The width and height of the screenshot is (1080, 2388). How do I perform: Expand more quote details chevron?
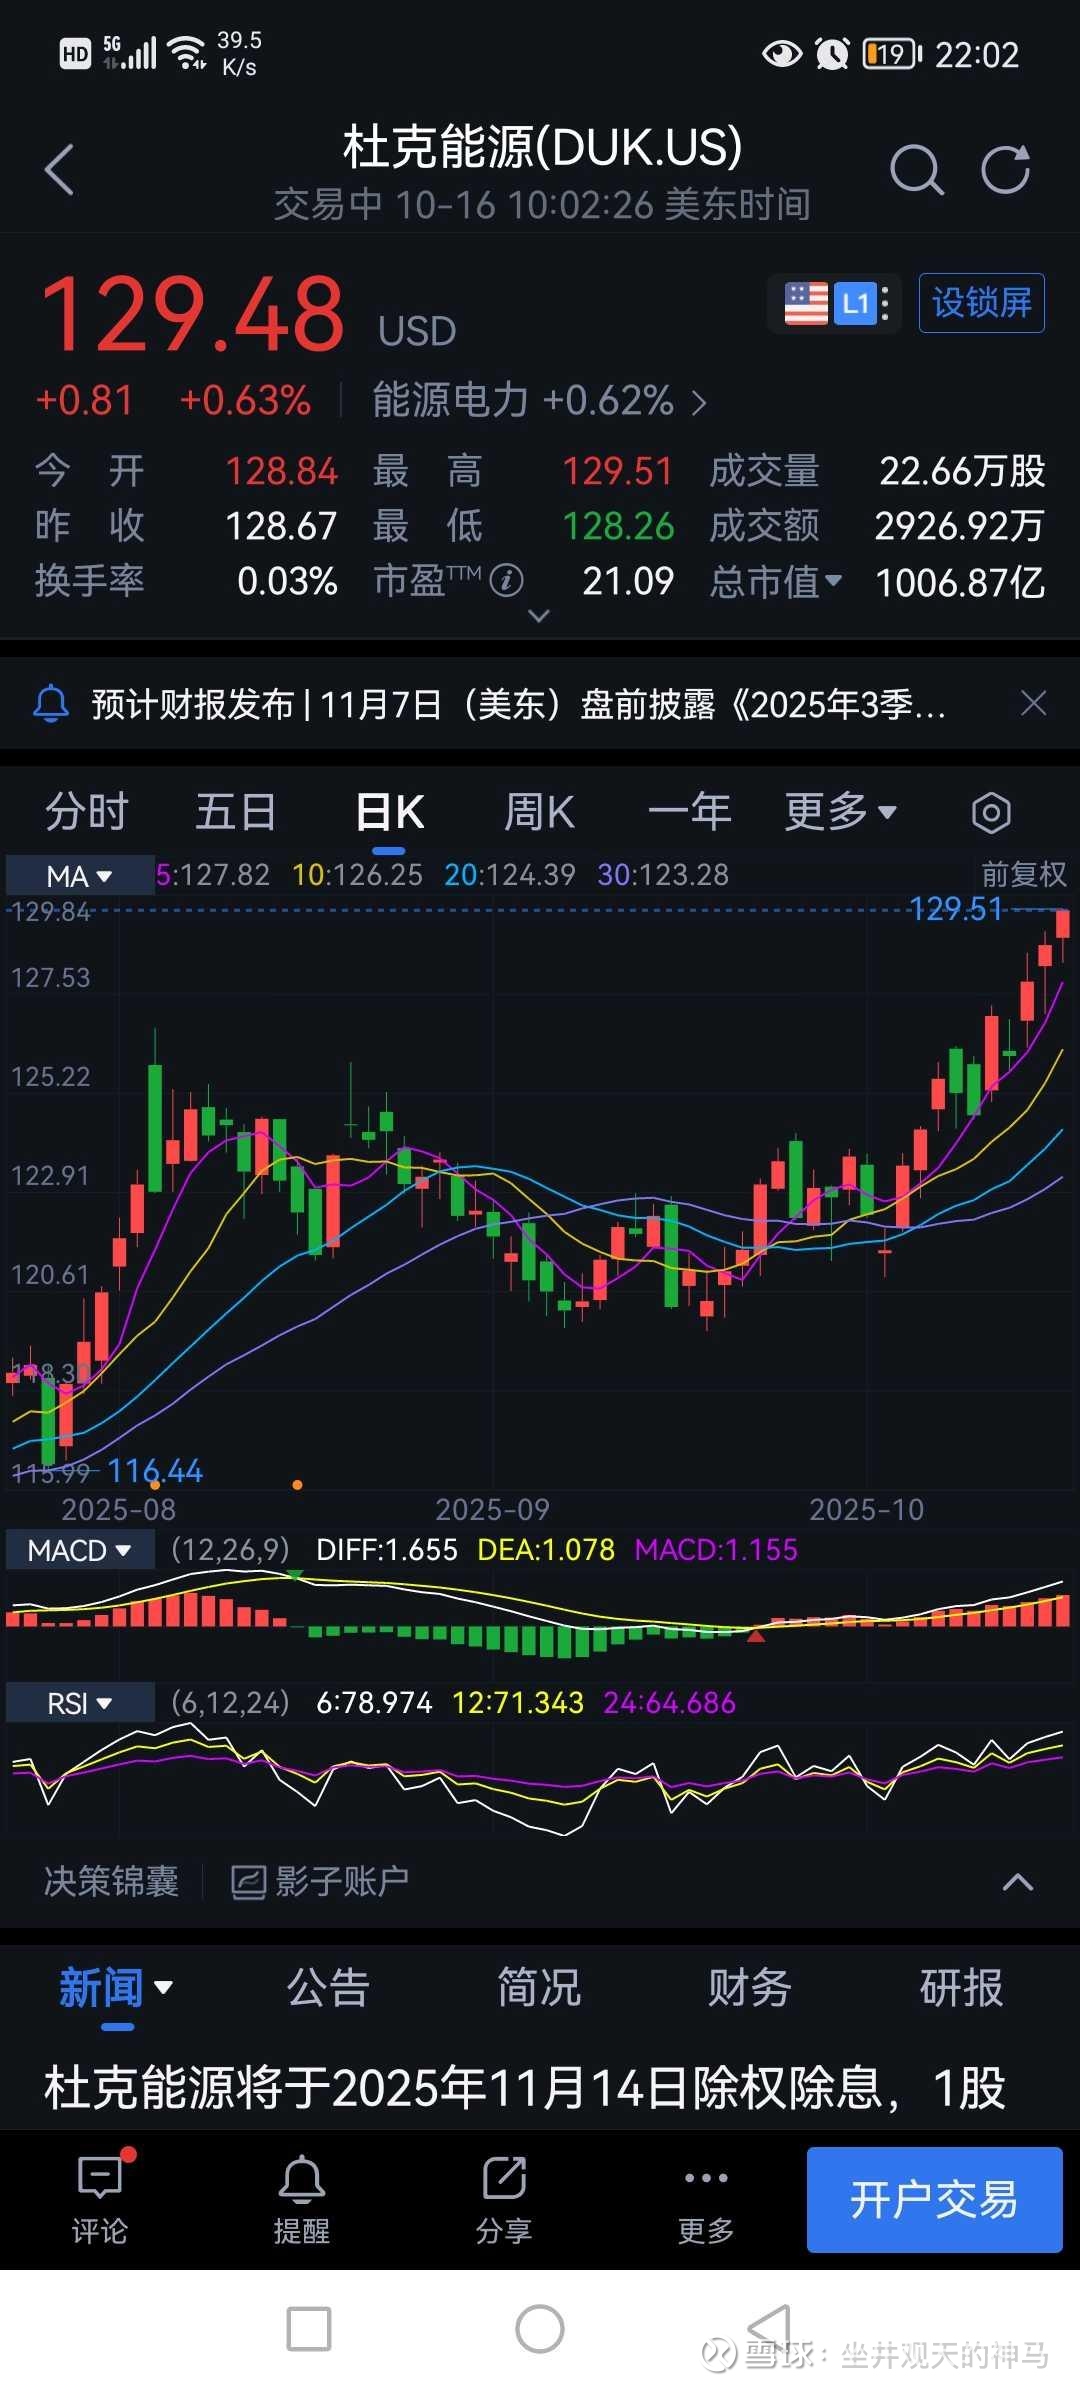[539, 616]
